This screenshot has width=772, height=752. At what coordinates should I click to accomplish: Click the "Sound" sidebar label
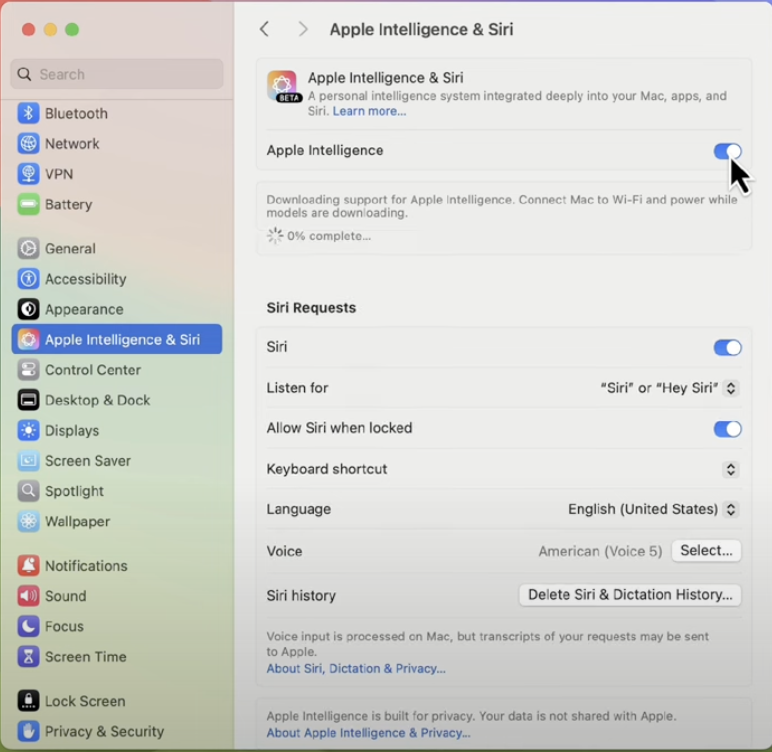[x=65, y=596]
